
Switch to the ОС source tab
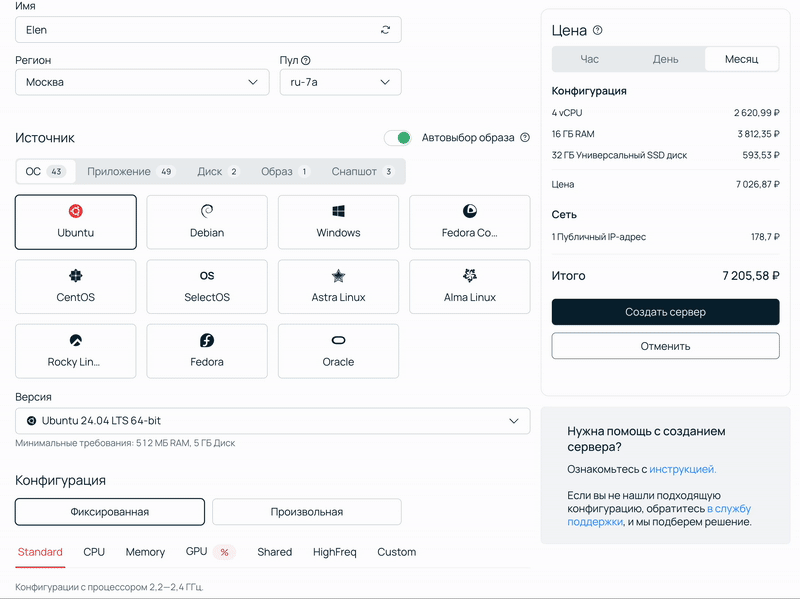point(45,171)
